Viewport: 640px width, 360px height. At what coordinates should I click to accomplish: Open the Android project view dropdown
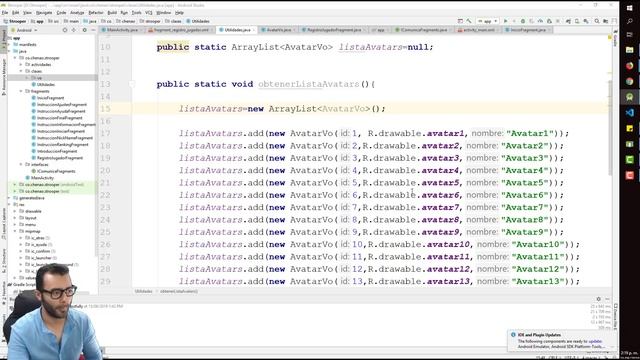click(24, 30)
